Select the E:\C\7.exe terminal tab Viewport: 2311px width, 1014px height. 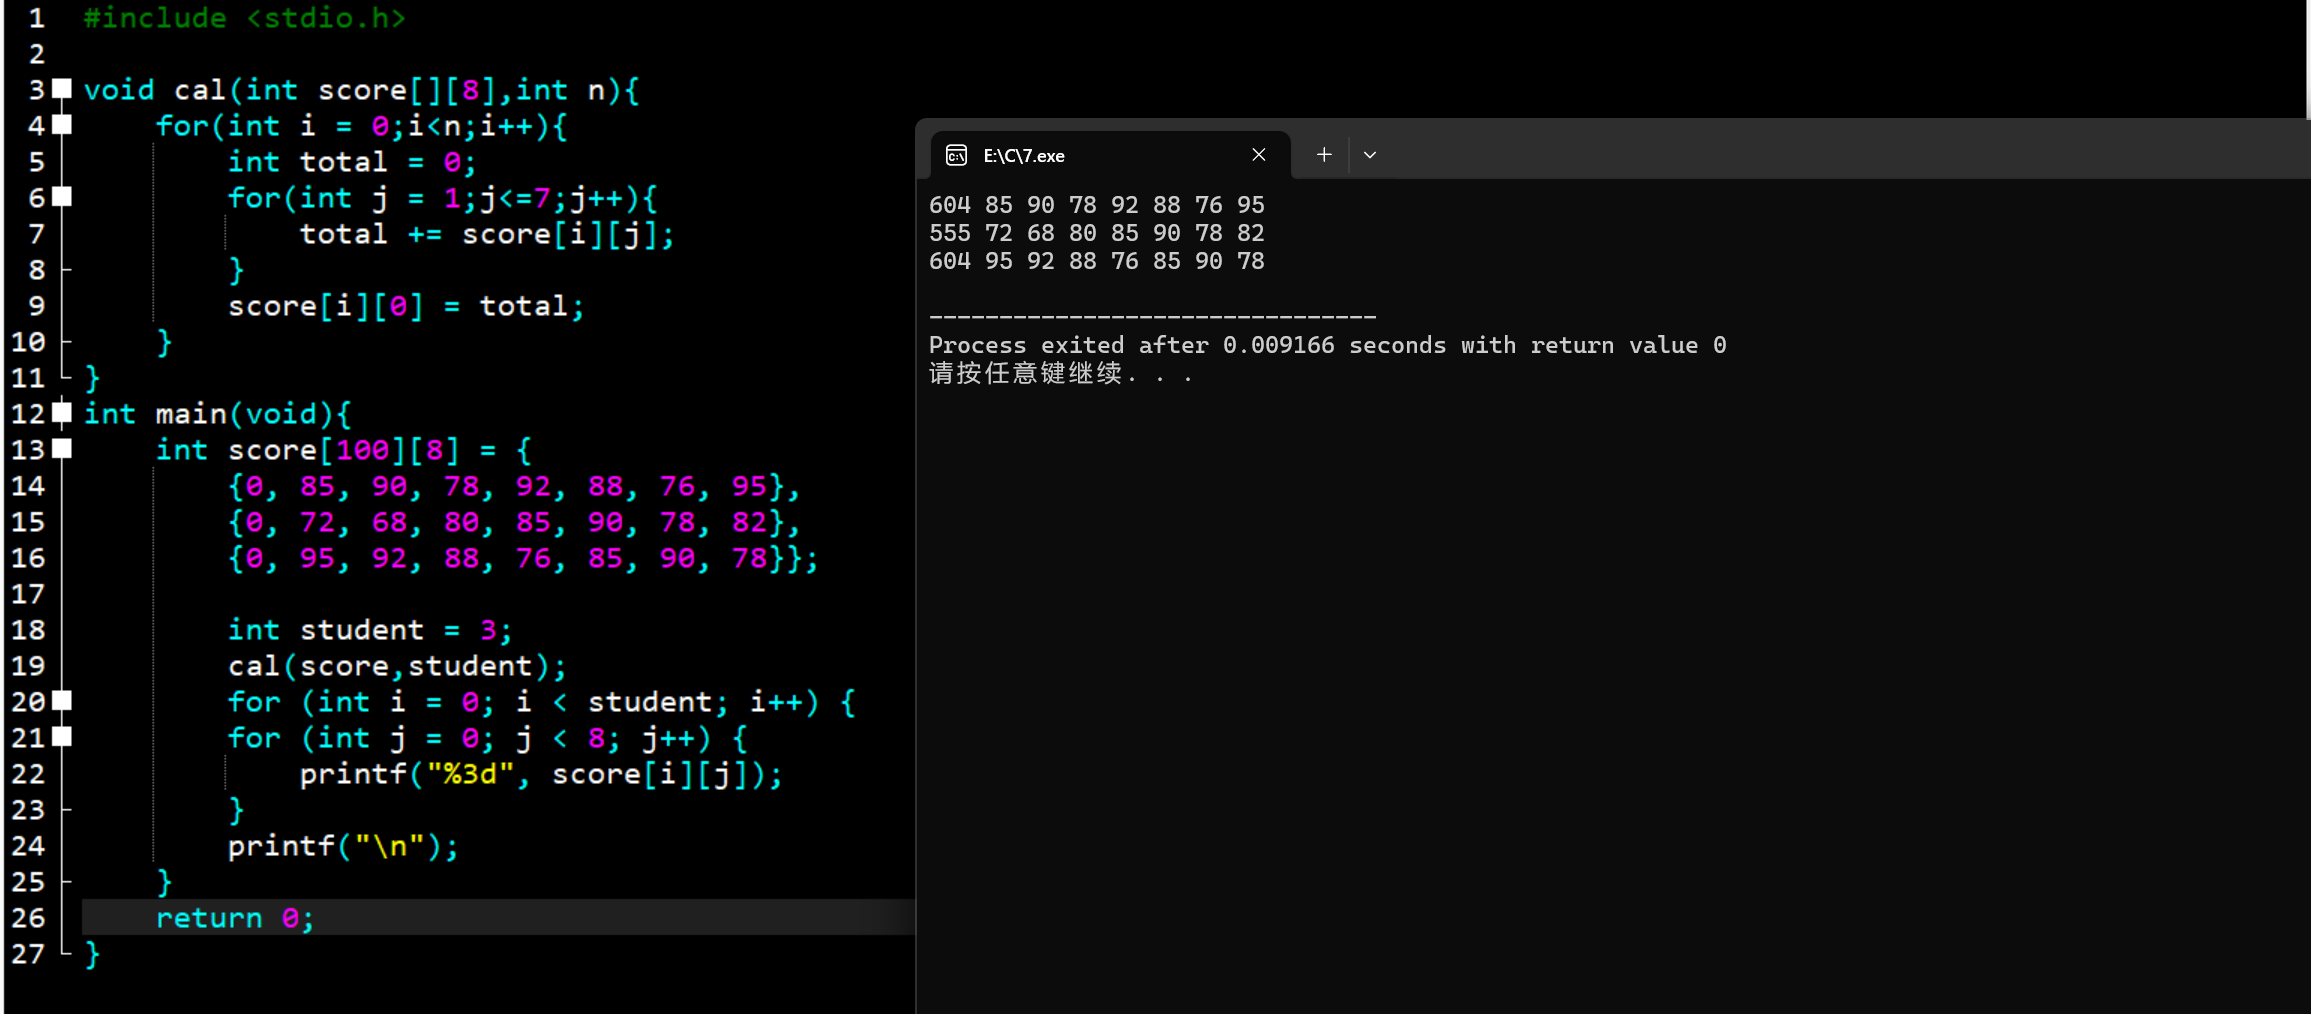coord(1110,155)
